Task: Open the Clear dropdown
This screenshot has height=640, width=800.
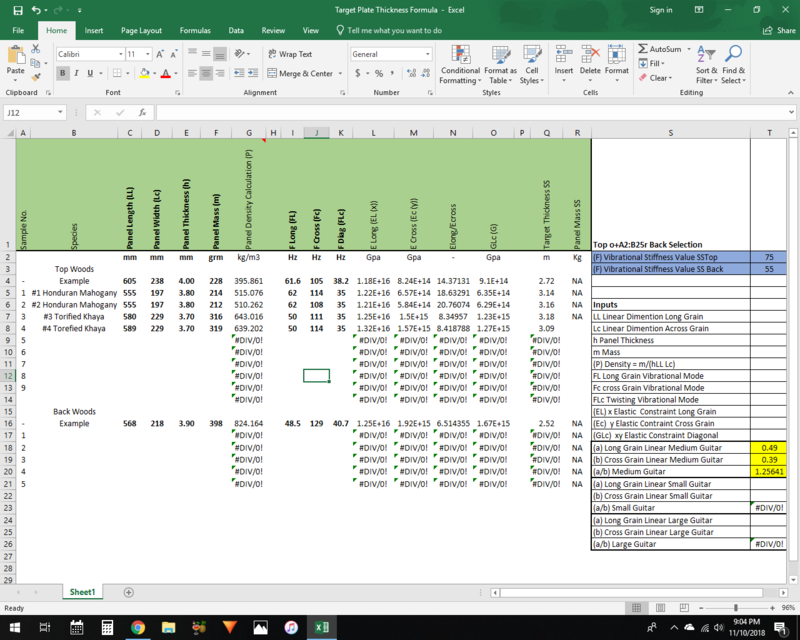Action: click(x=656, y=78)
